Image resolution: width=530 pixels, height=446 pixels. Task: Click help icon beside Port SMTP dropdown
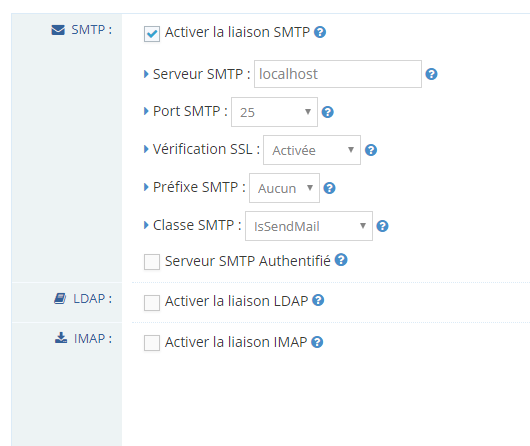point(328,112)
